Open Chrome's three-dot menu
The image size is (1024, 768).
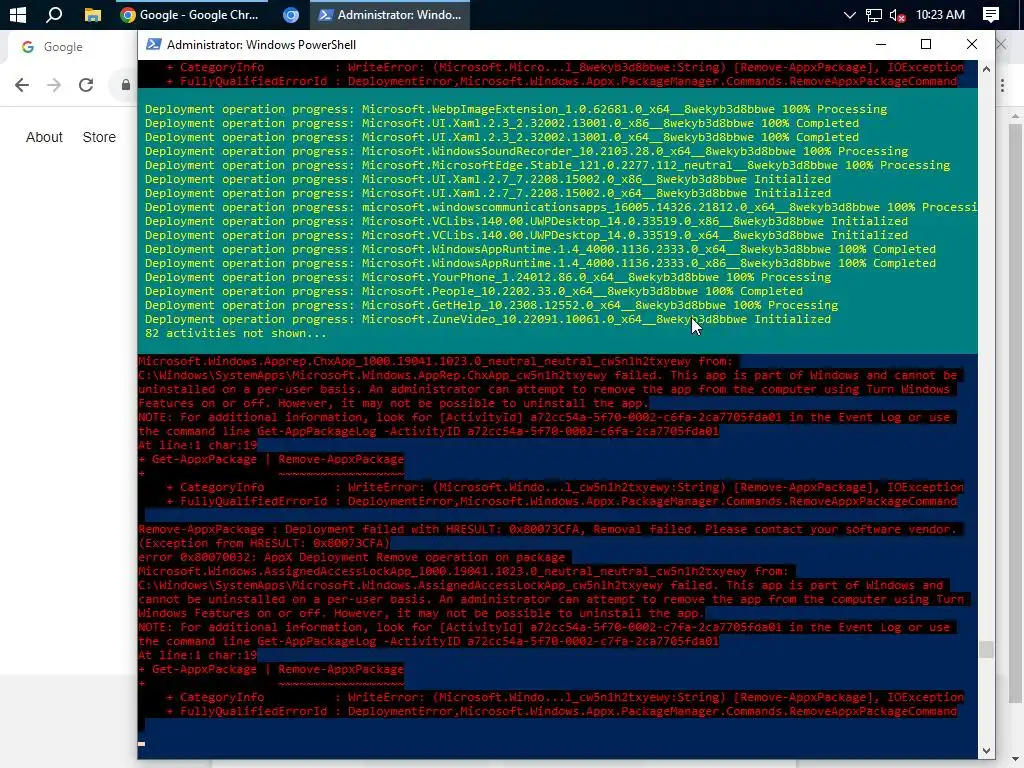coord(1002,85)
